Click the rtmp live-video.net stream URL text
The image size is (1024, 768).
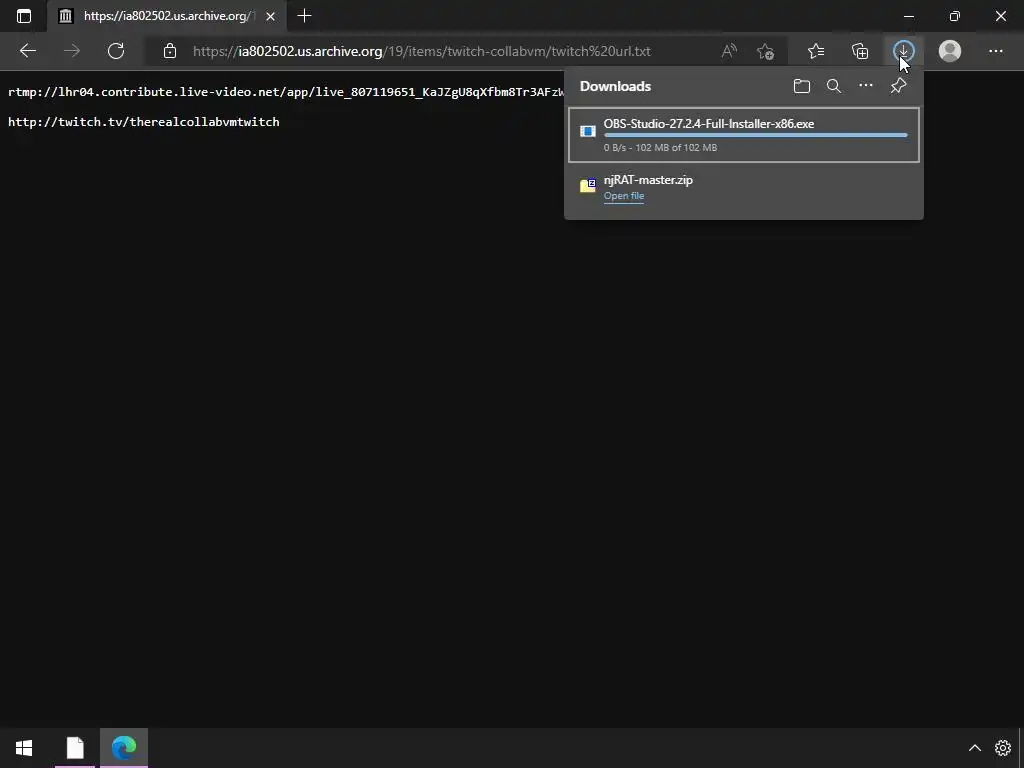[x=286, y=92]
